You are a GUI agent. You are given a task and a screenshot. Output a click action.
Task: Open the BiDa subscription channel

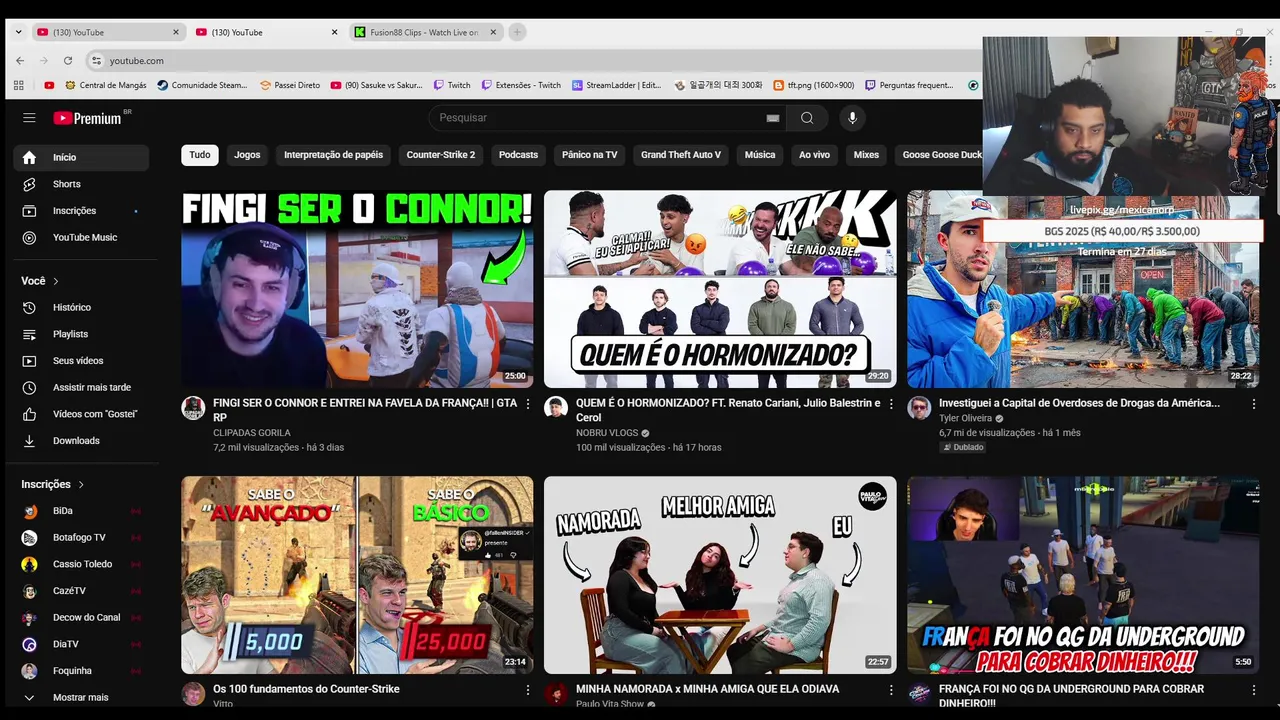coord(81,511)
